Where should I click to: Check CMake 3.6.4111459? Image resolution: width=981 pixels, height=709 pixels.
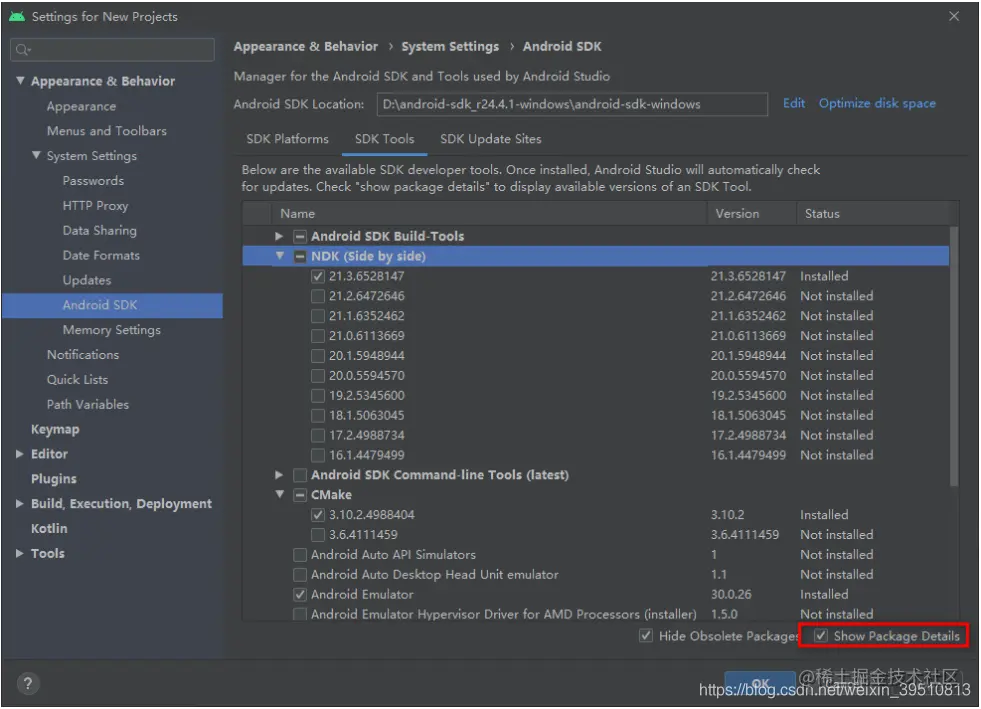pos(318,535)
